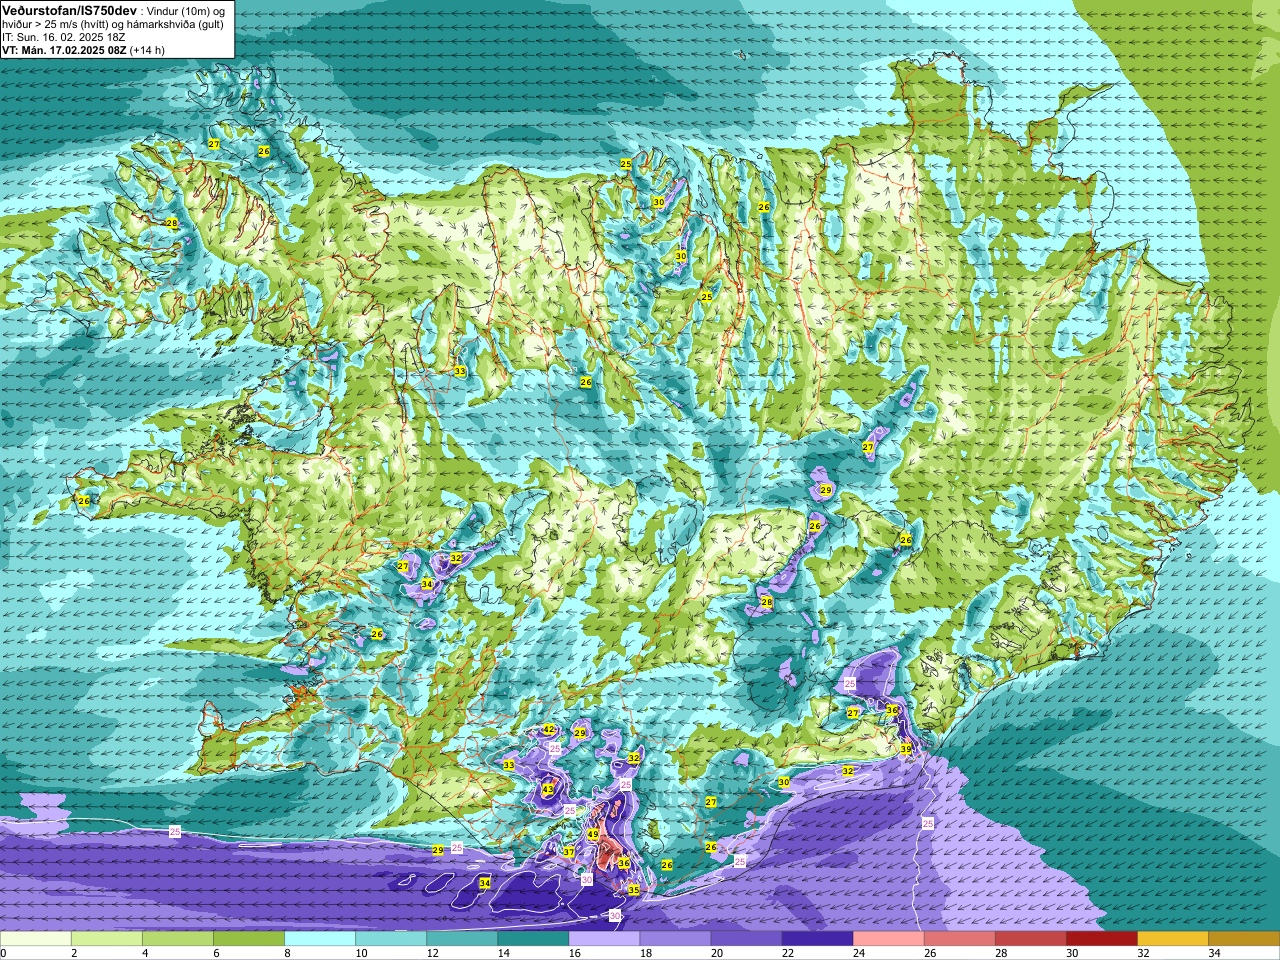Select the dark red 30–32 legend swatch
This screenshot has width=1280, height=960.
pos(1102,939)
